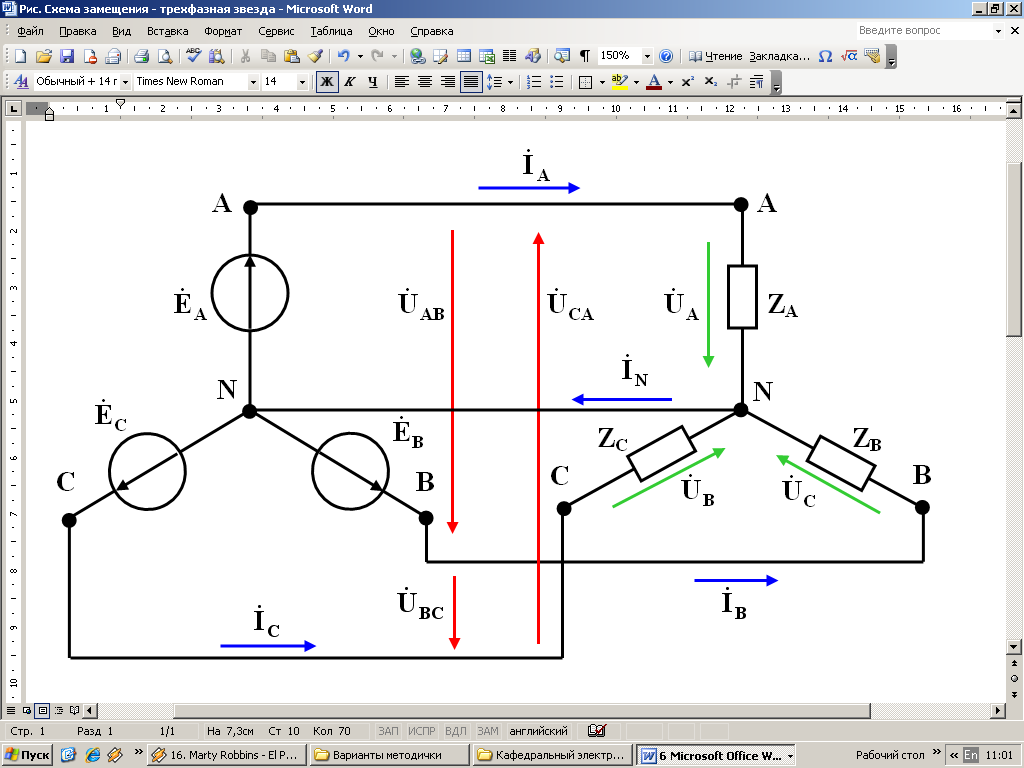
Task: Open the zoom 150% dropdown
Action: point(647,56)
